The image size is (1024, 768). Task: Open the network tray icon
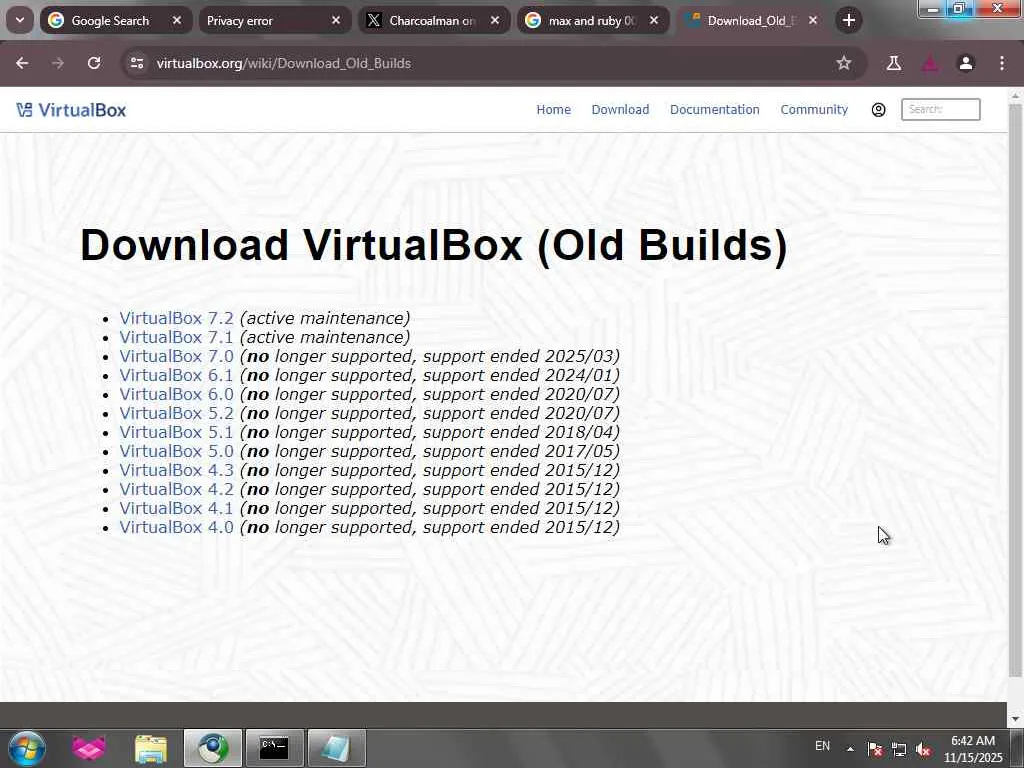coord(899,750)
